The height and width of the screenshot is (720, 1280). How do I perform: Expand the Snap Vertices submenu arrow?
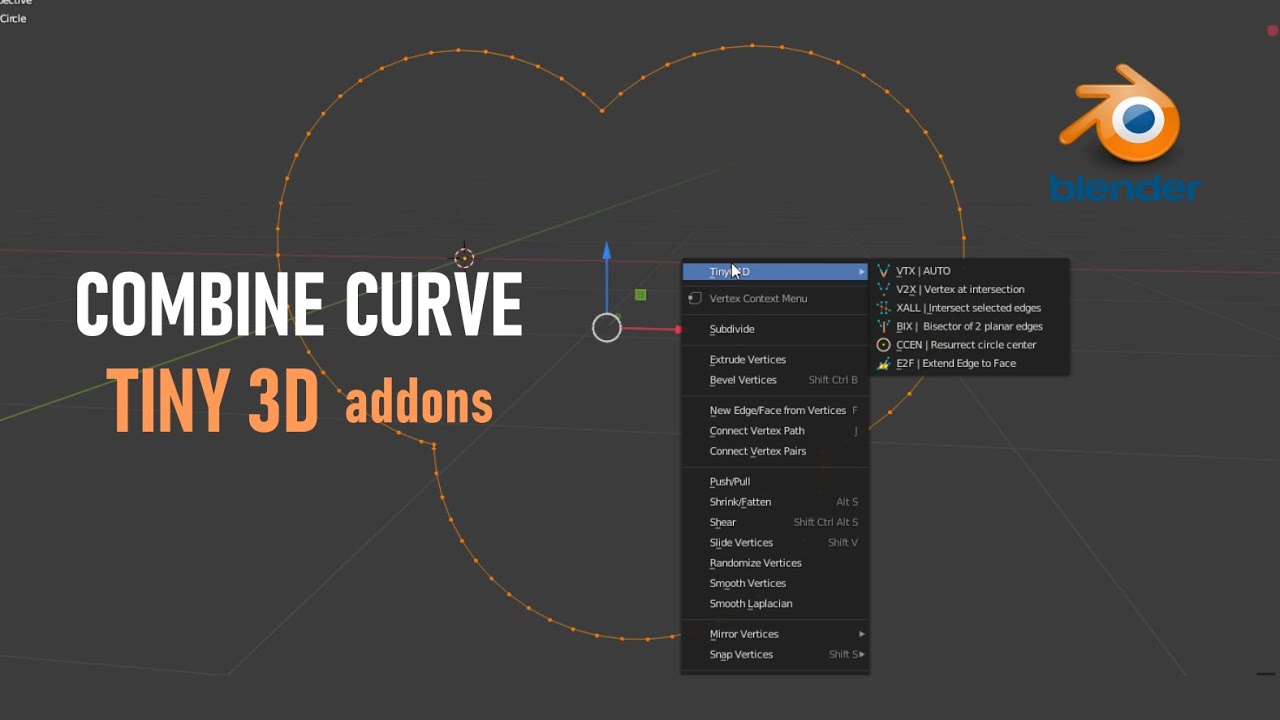coord(862,654)
